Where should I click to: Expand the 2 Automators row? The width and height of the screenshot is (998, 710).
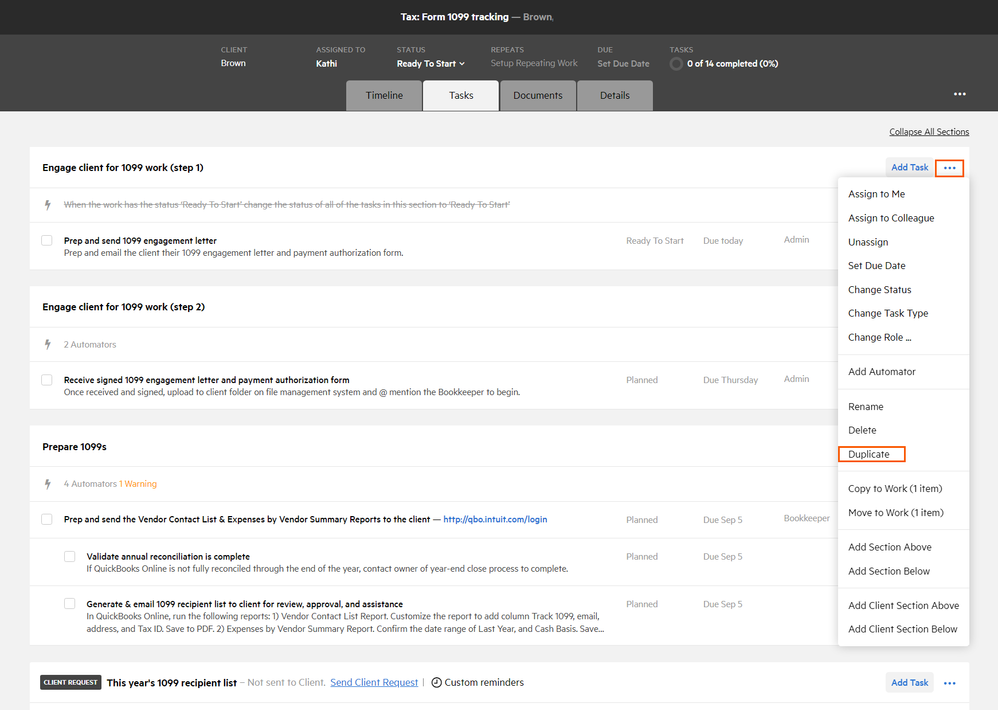(x=90, y=345)
